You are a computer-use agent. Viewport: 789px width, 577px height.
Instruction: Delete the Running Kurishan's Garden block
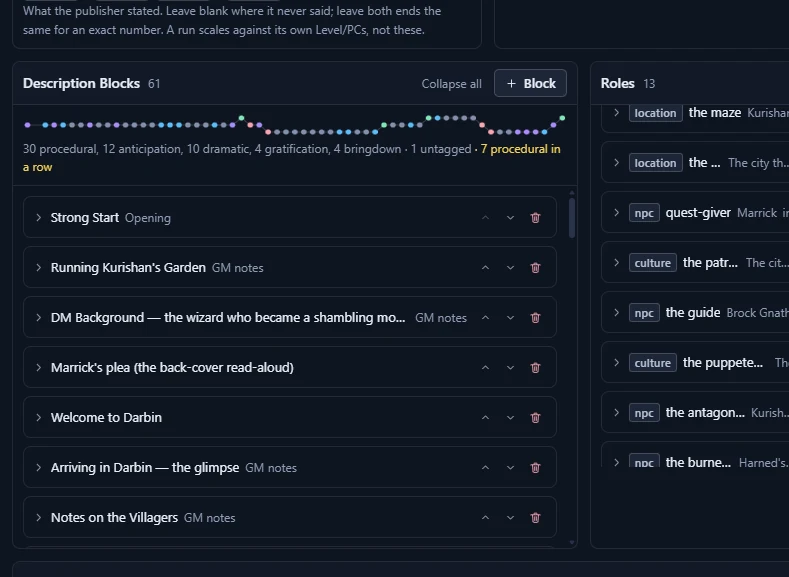coord(535,268)
